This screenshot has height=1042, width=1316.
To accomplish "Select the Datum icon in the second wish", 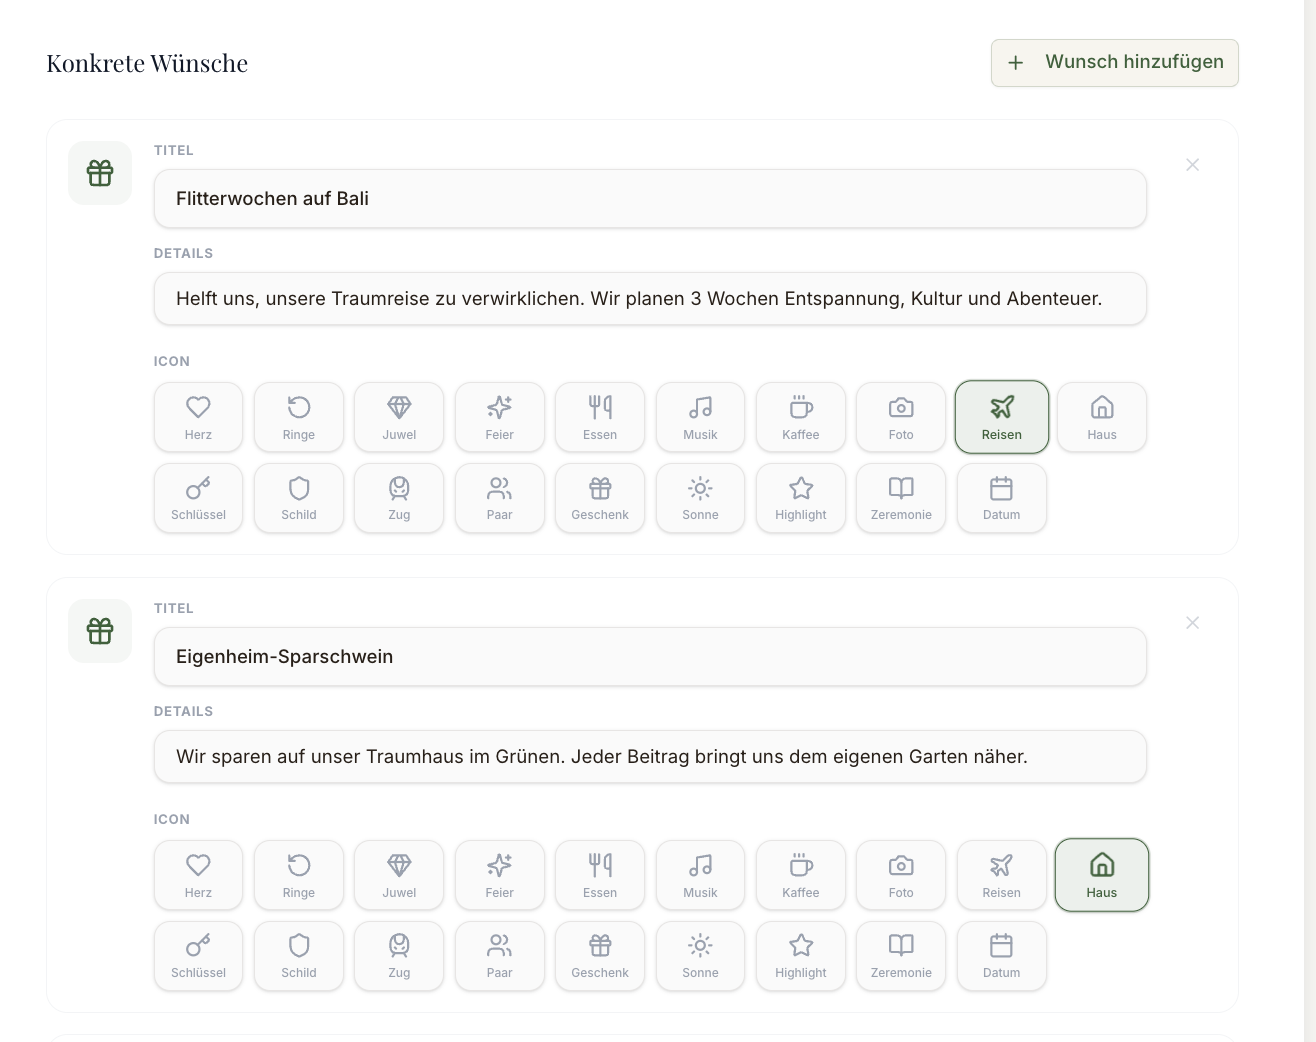I will click(x=1001, y=956).
